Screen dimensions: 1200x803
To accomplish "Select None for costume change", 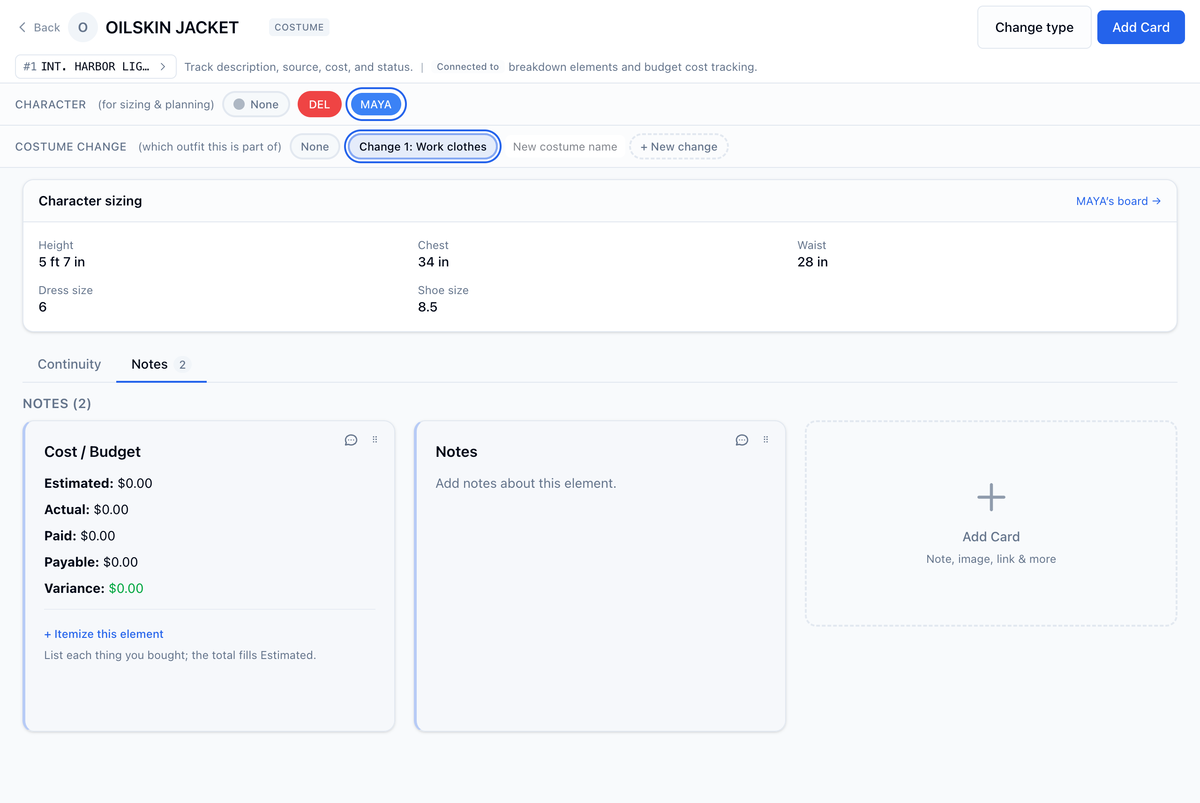I will [x=315, y=146].
